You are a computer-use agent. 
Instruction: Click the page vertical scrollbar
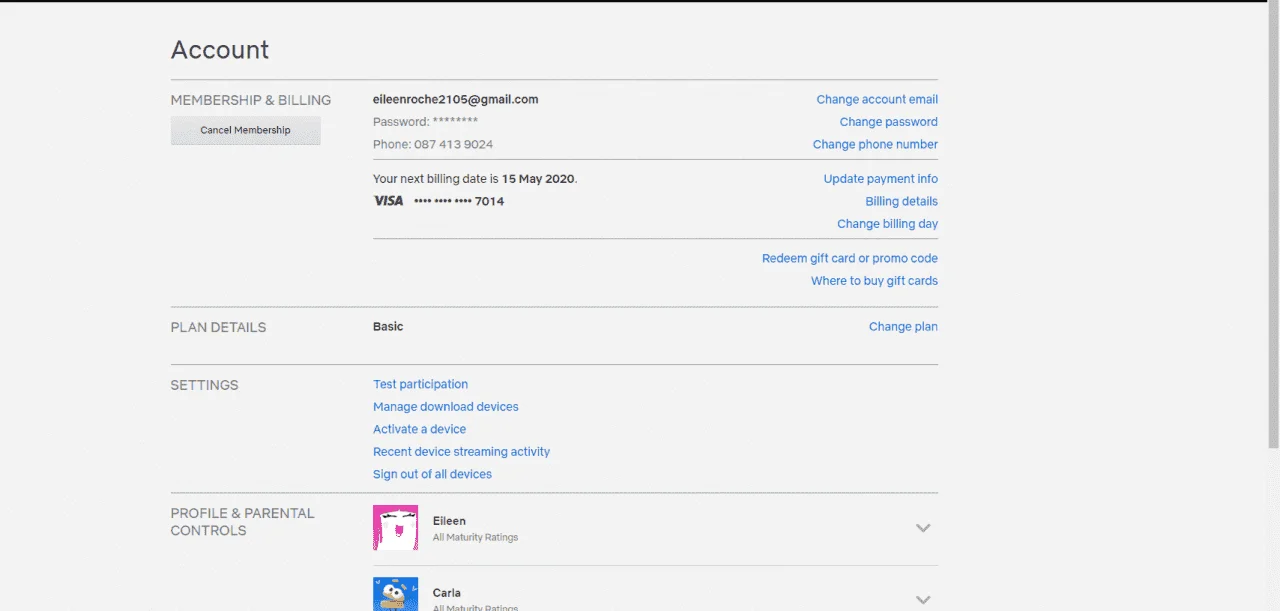1273,225
